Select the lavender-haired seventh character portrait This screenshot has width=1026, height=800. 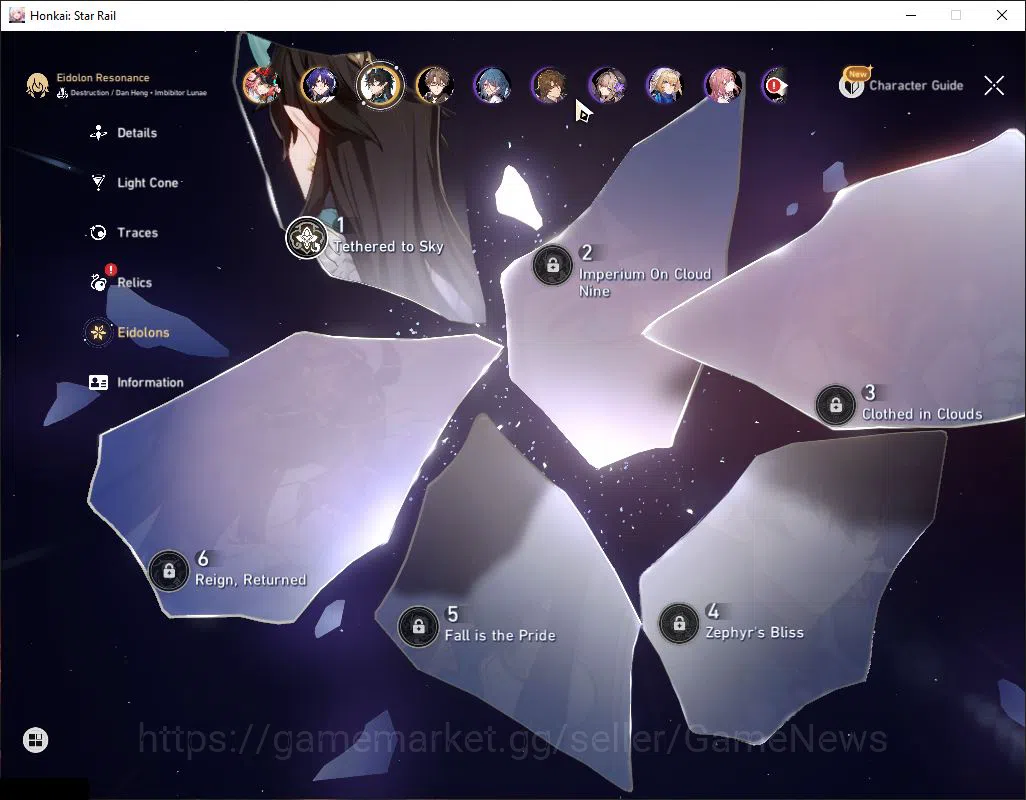(x=607, y=85)
